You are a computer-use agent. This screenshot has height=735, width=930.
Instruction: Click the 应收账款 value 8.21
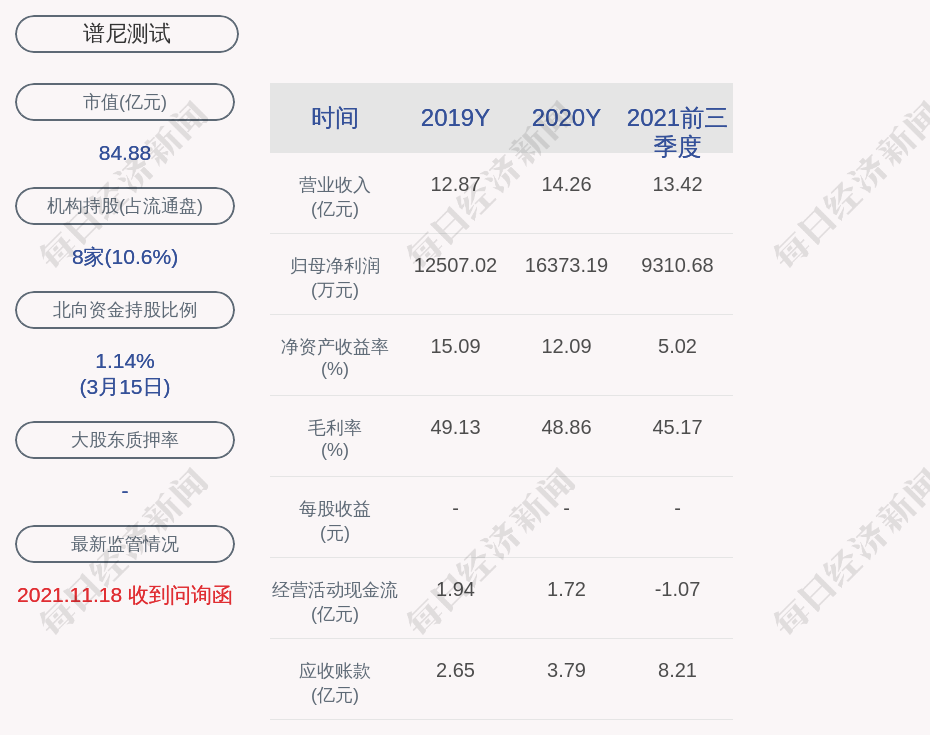tap(677, 670)
